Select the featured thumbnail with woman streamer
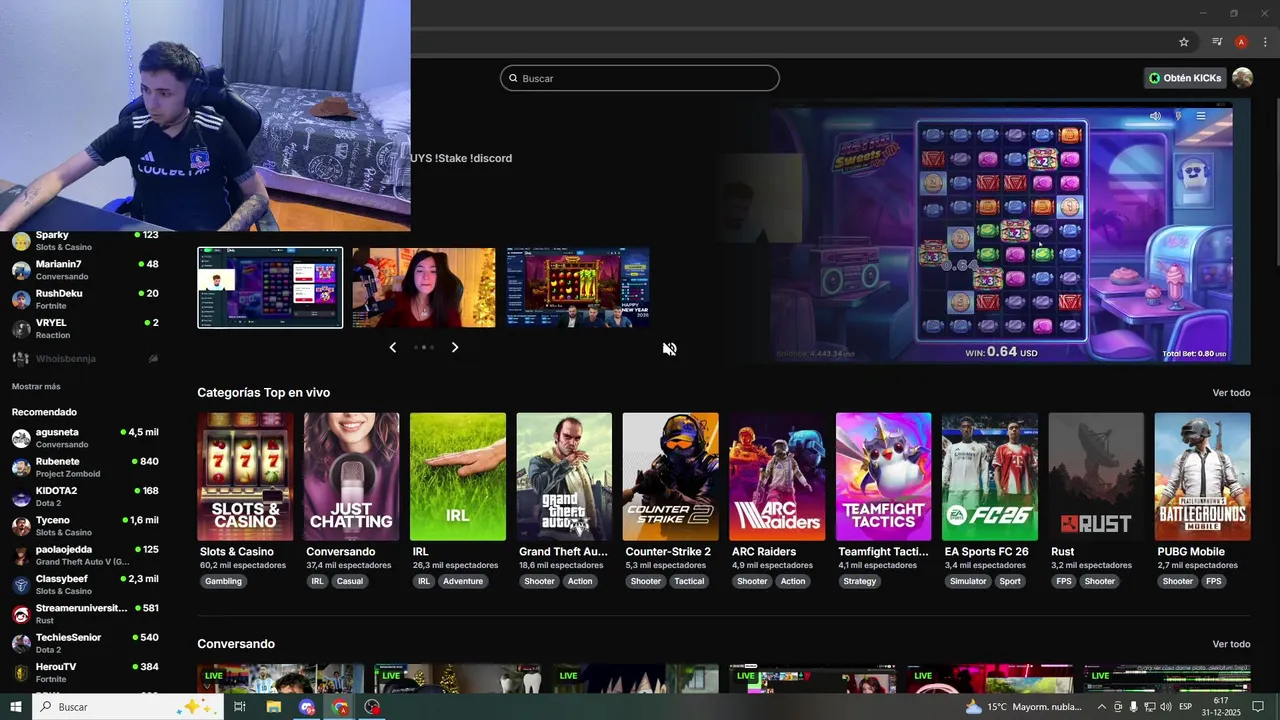Image resolution: width=1280 pixels, height=720 pixels. click(424, 288)
